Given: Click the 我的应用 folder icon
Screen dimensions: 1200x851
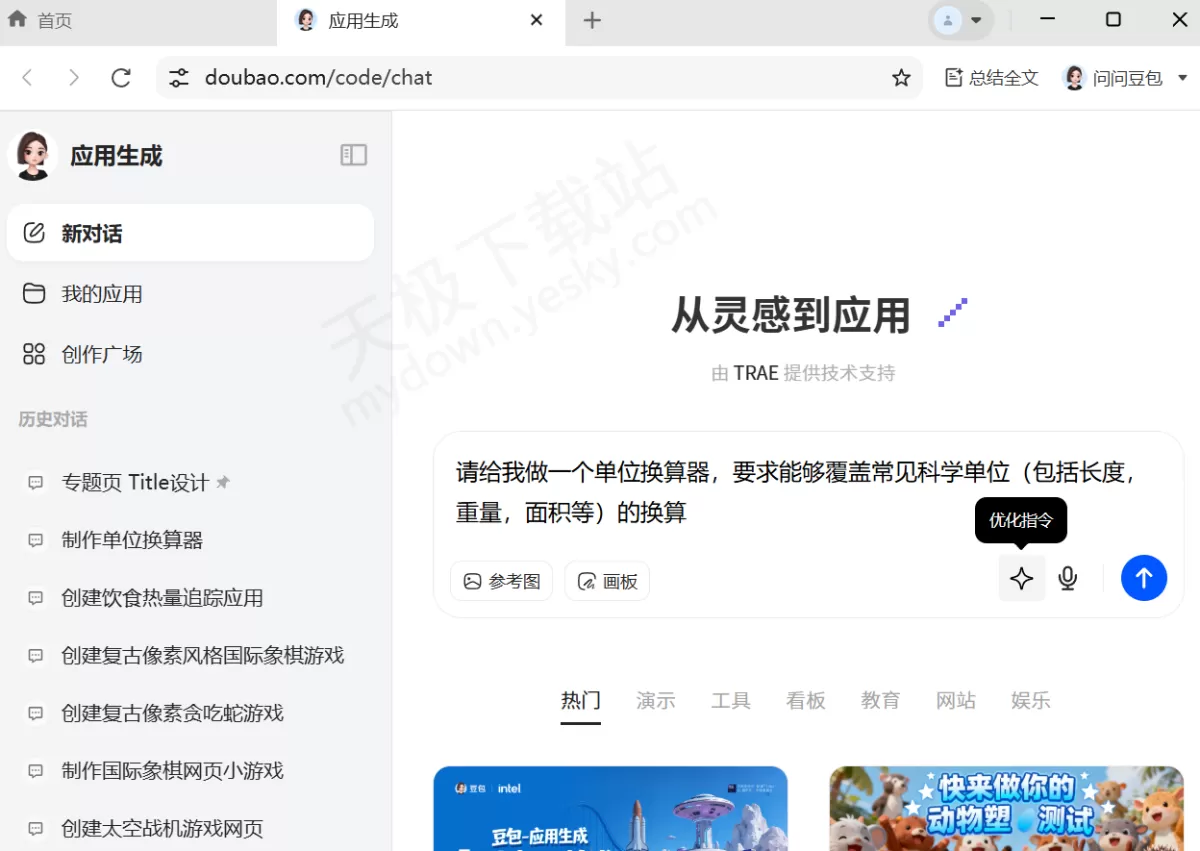Looking at the screenshot, I should [34, 294].
